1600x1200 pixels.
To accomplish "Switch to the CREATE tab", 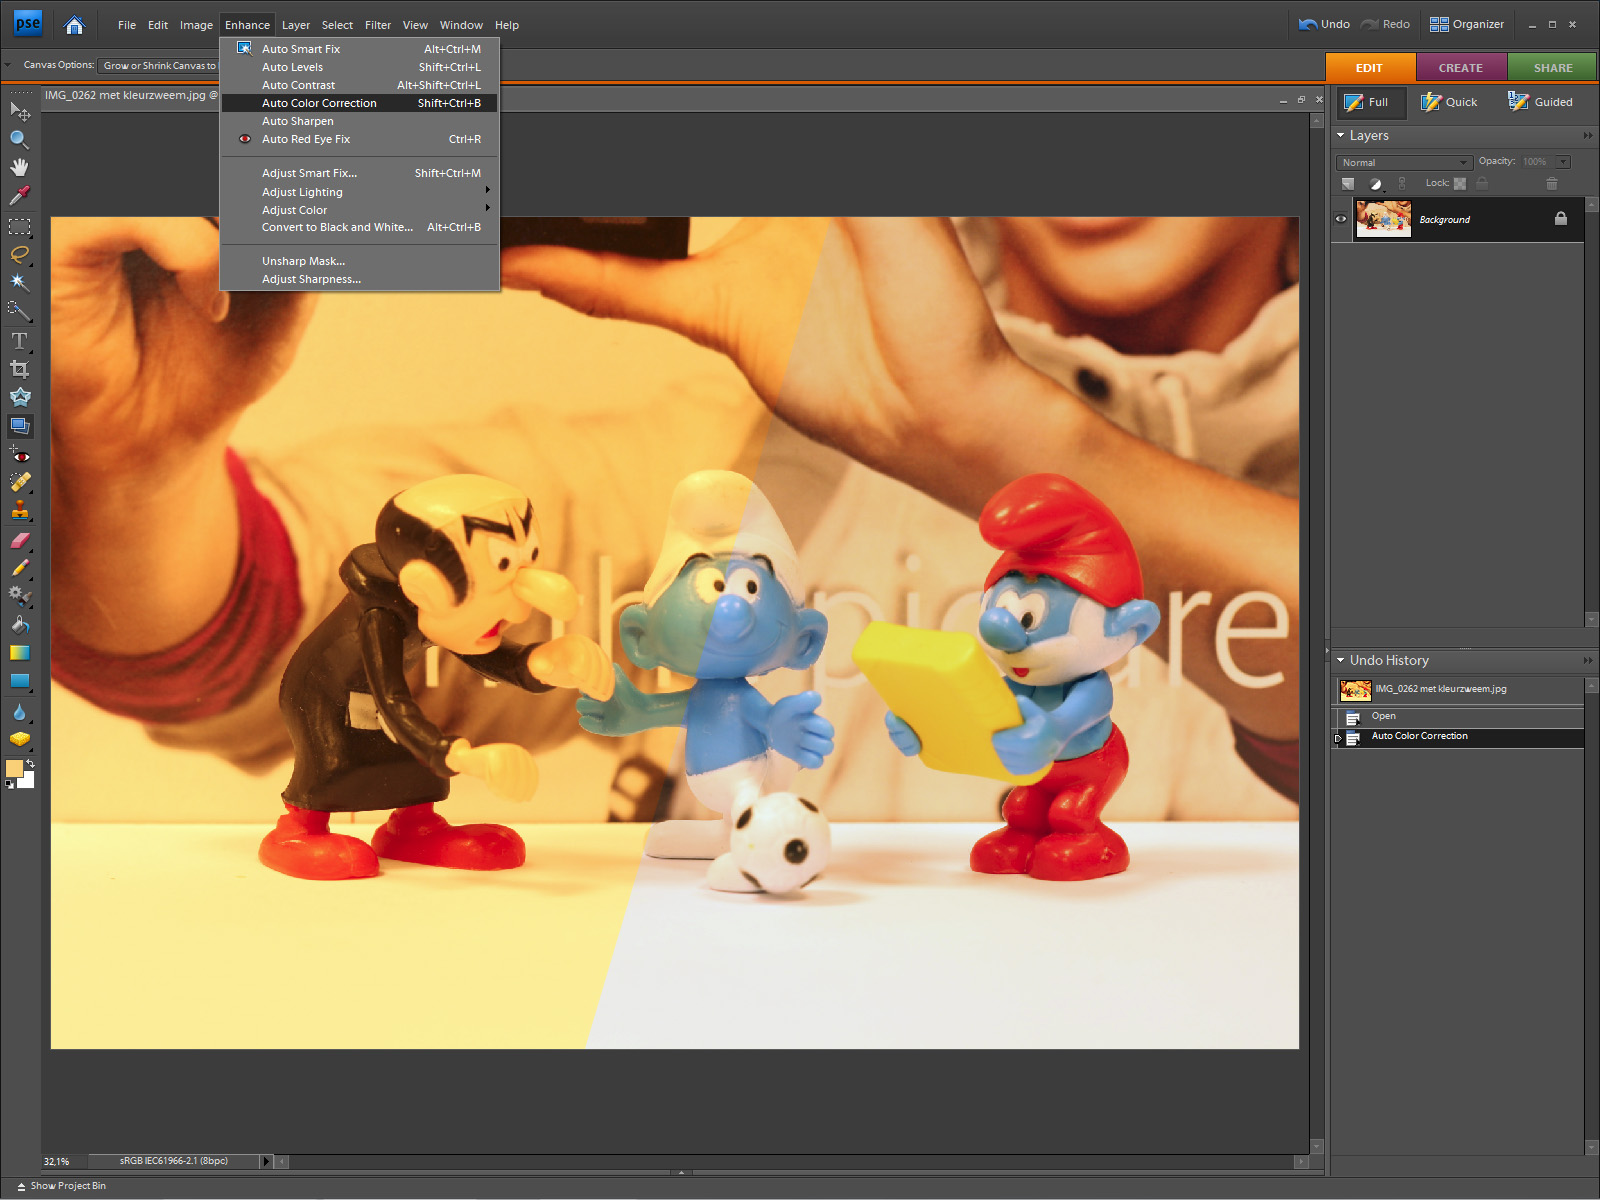I will pyautogui.click(x=1461, y=68).
